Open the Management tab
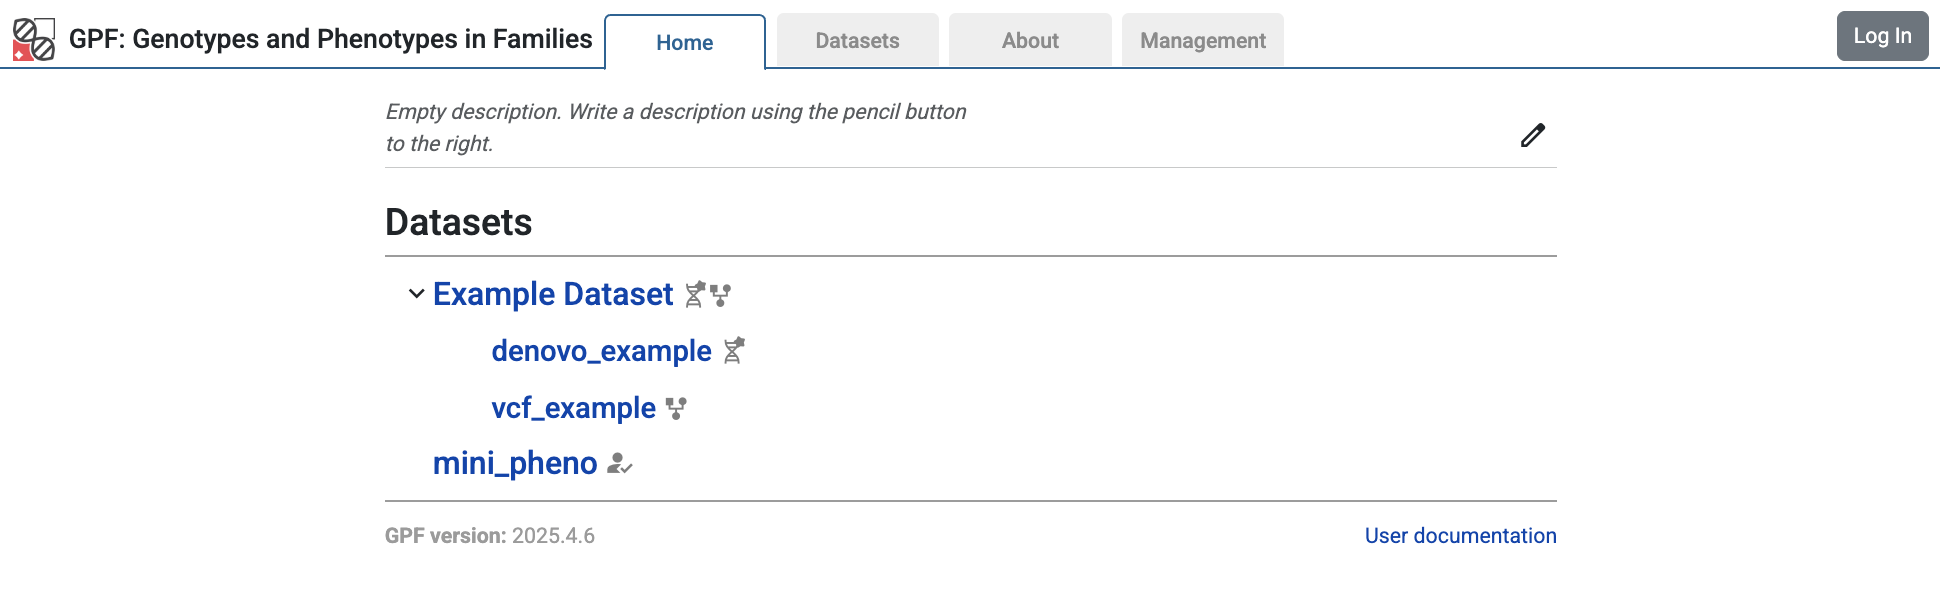Viewport: 1940px width, 596px height. coord(1203,41)
